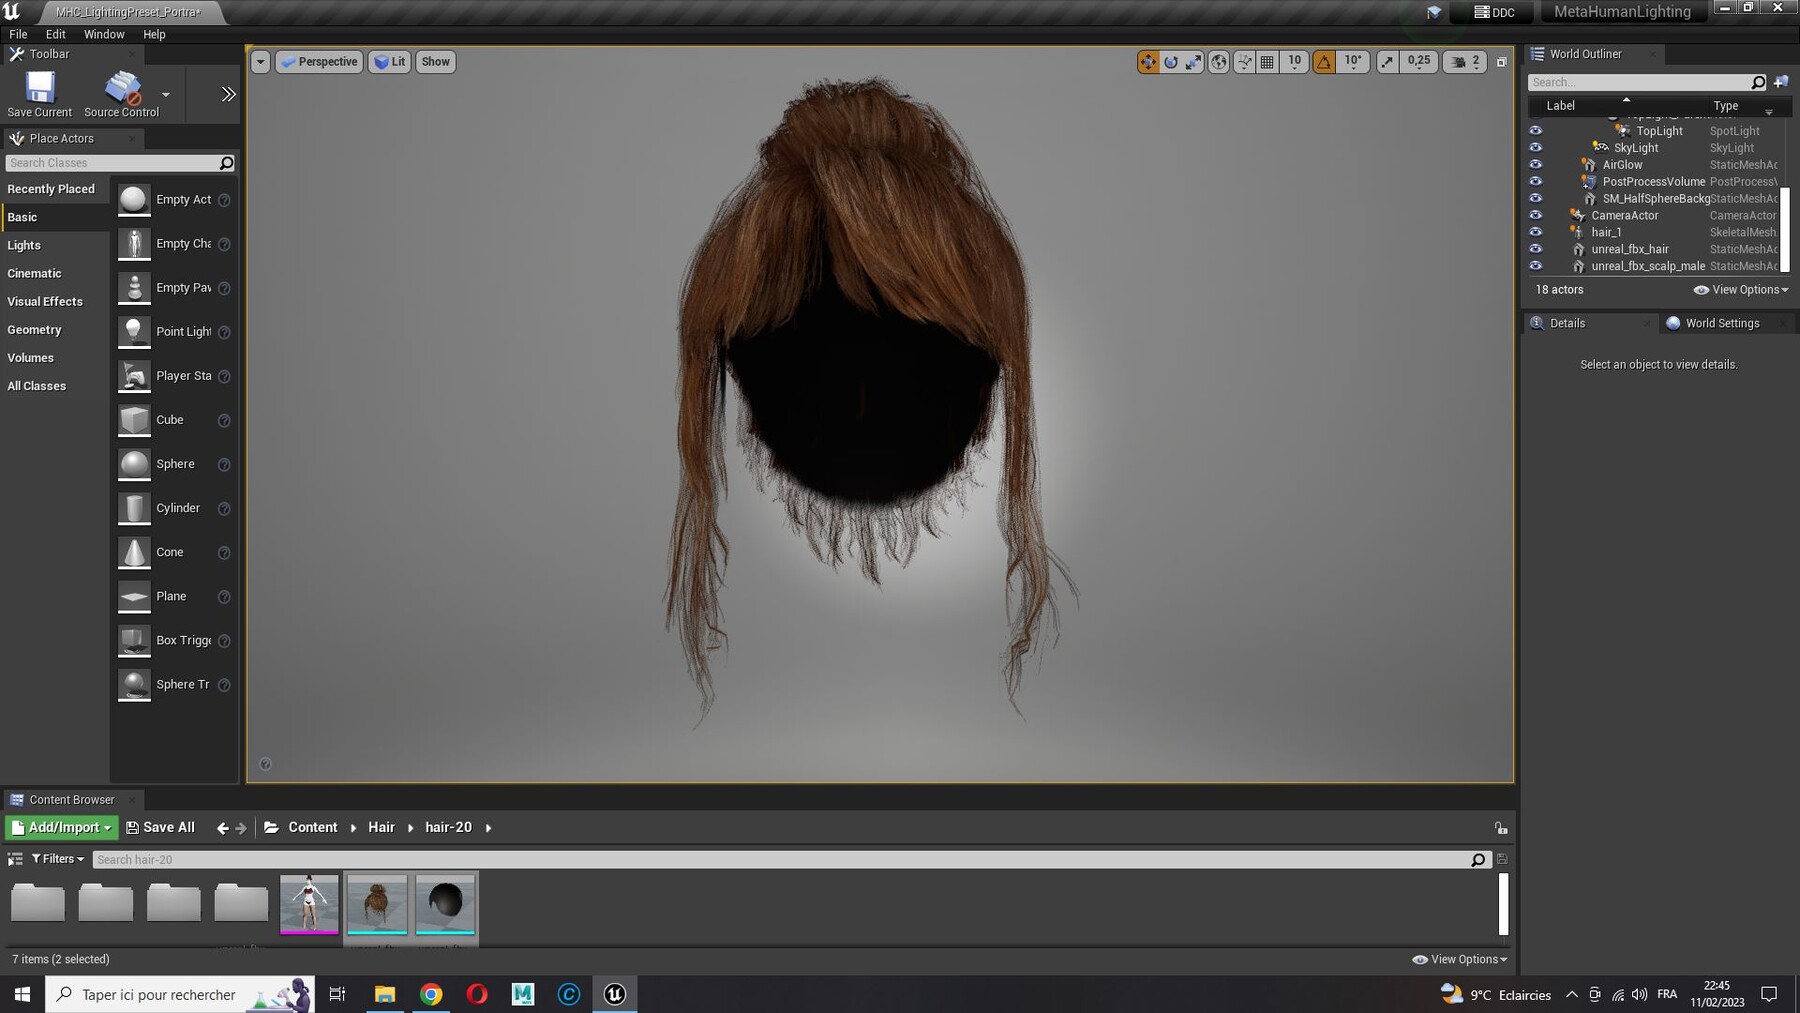This screenshot has height=1013, width=1800.
Task: Go back in Content Browser history
Action: (223, 828)
